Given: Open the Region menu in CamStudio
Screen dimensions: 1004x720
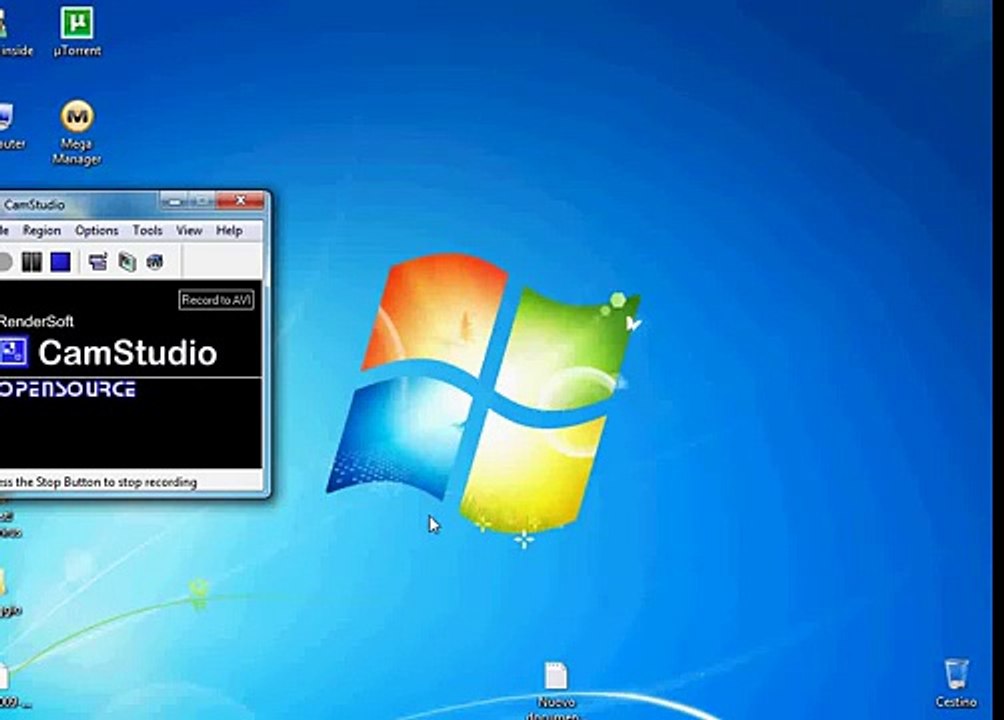Looking at the screenshot, I should click(x=42, y=230).
